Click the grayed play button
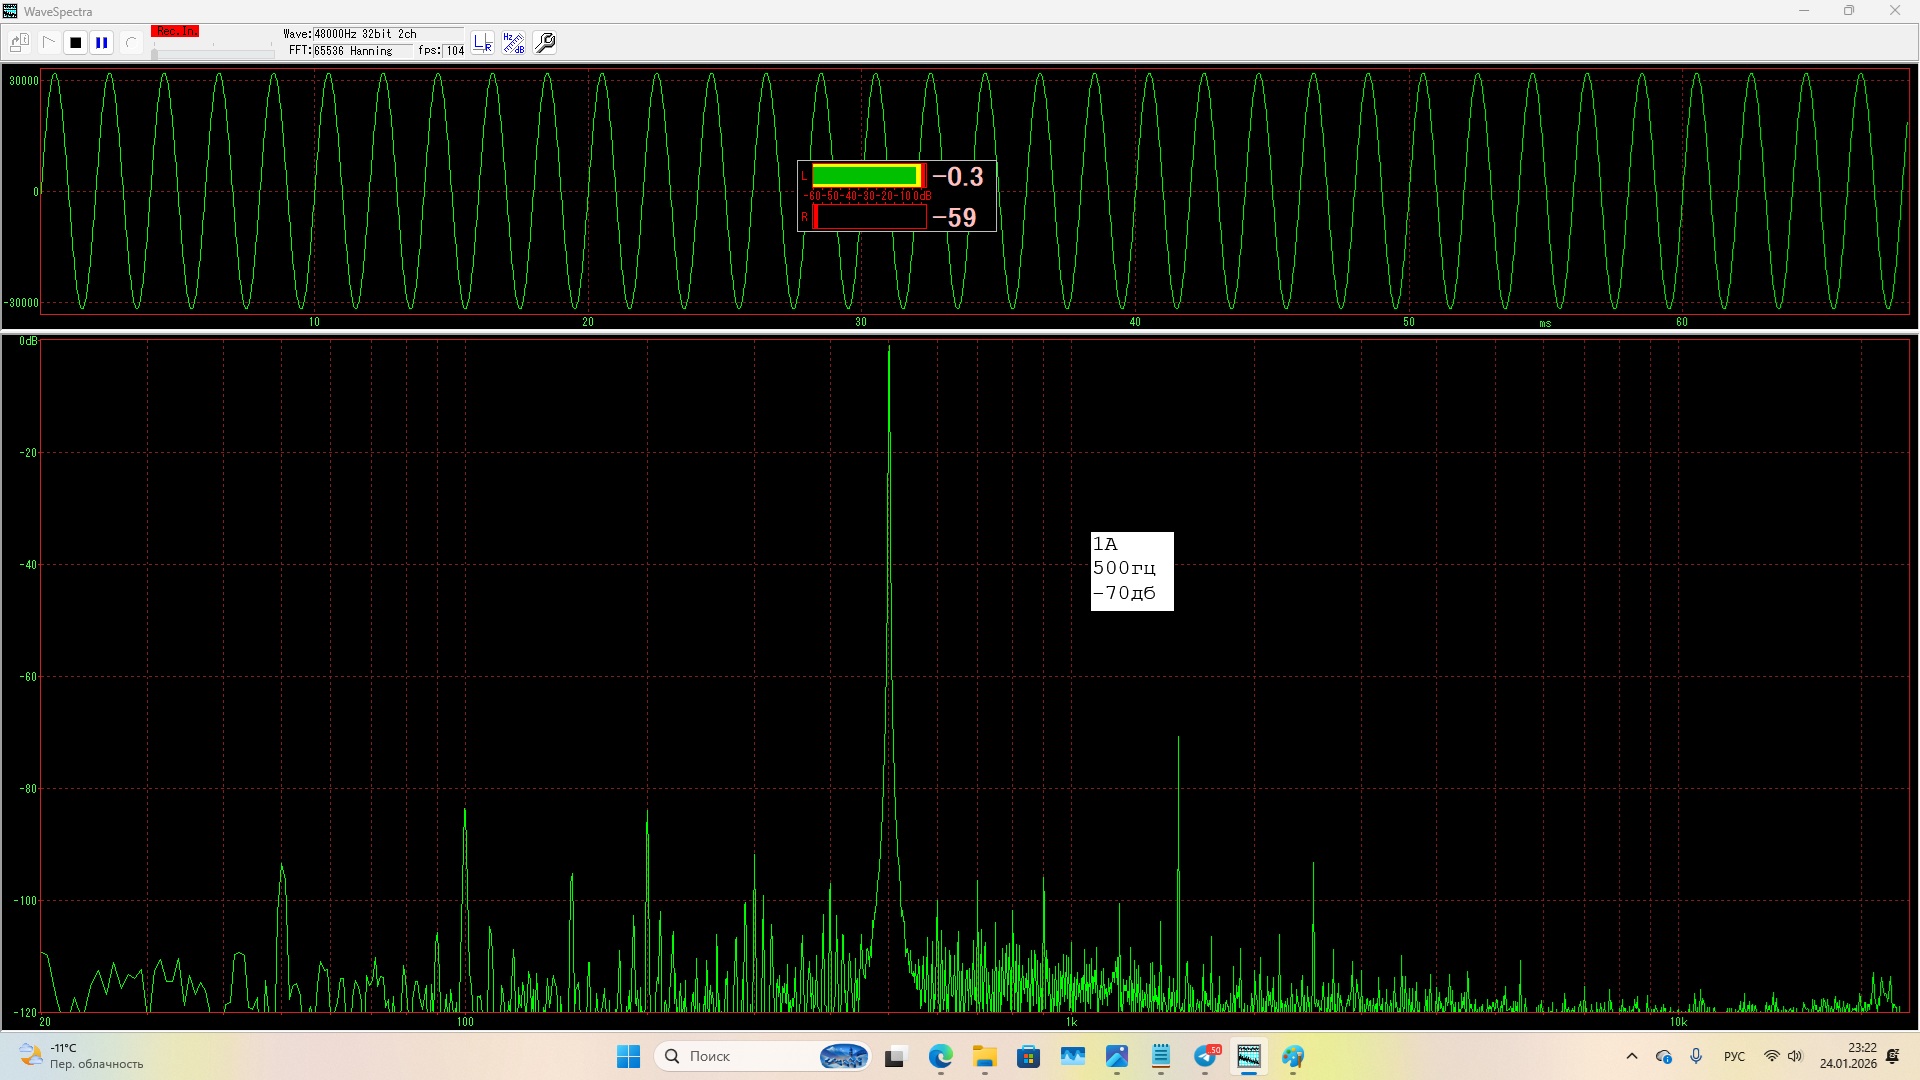The height and width of the screenshot is (1080, 1920). point(48,43)
